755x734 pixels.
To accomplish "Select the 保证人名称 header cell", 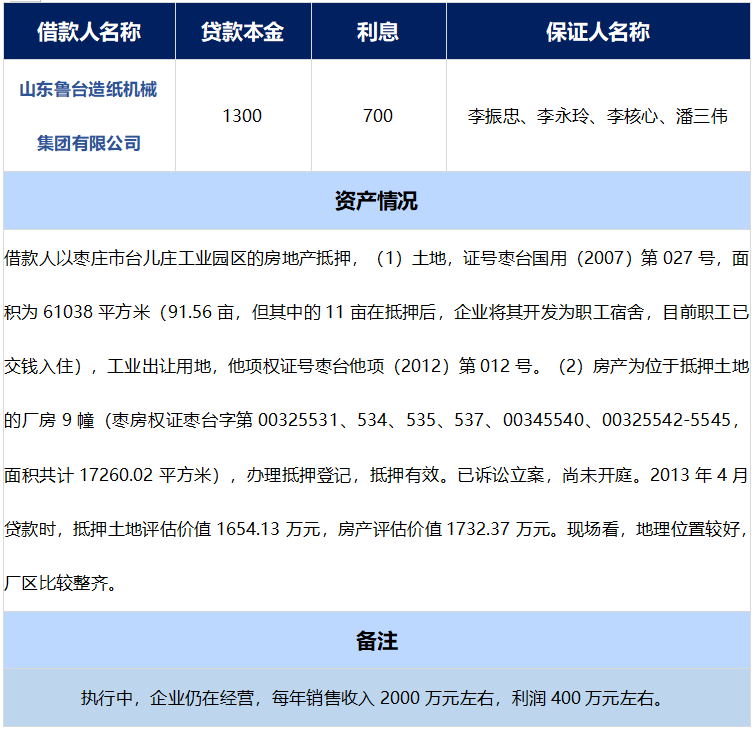I will coord(597,32).
